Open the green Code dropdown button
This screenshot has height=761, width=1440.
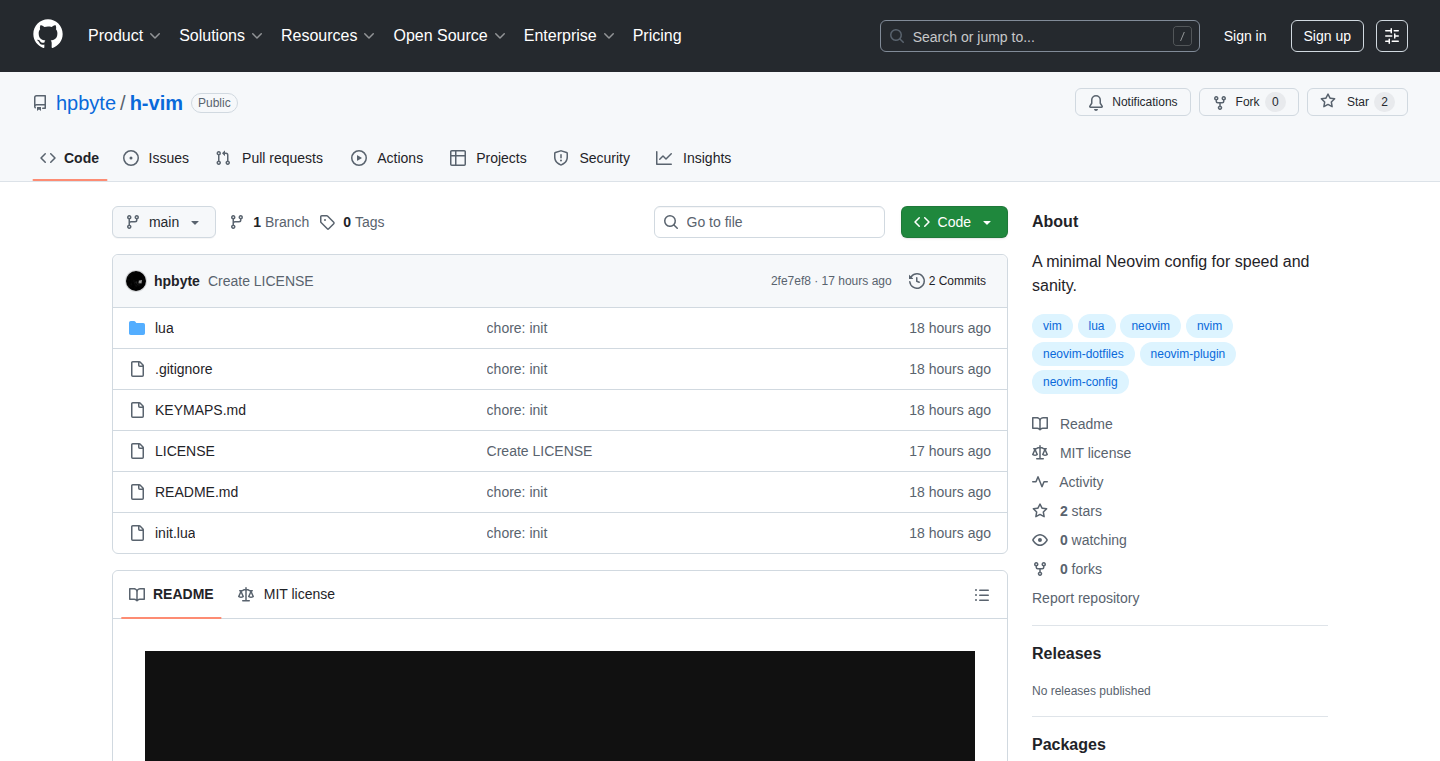[x=954, y=222]
